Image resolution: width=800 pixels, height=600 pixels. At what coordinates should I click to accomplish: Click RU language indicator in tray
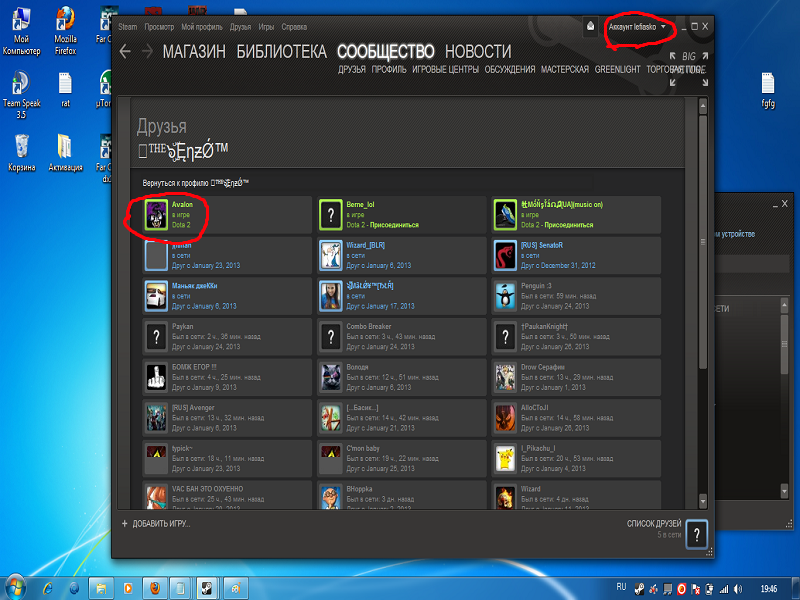coord(621,587)
